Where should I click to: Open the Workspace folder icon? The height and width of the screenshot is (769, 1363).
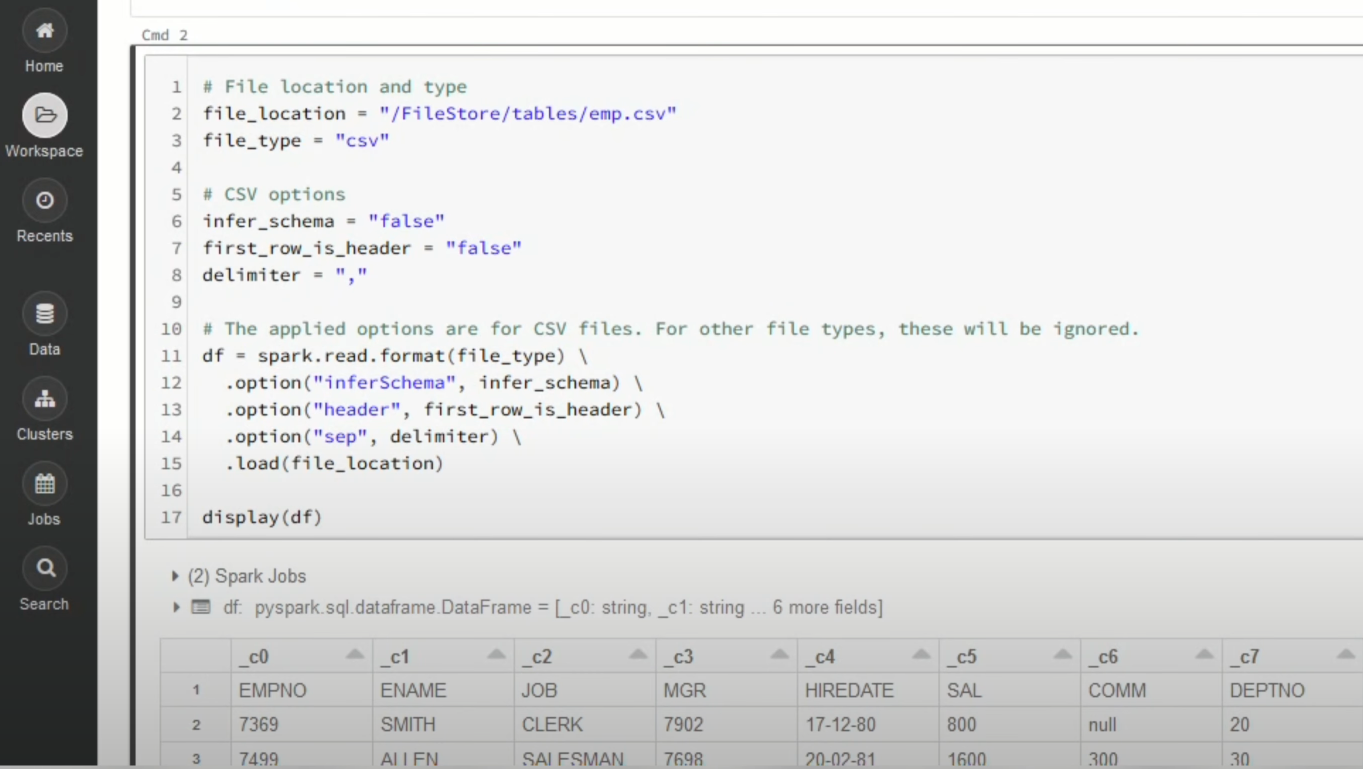tap(45, 115)
